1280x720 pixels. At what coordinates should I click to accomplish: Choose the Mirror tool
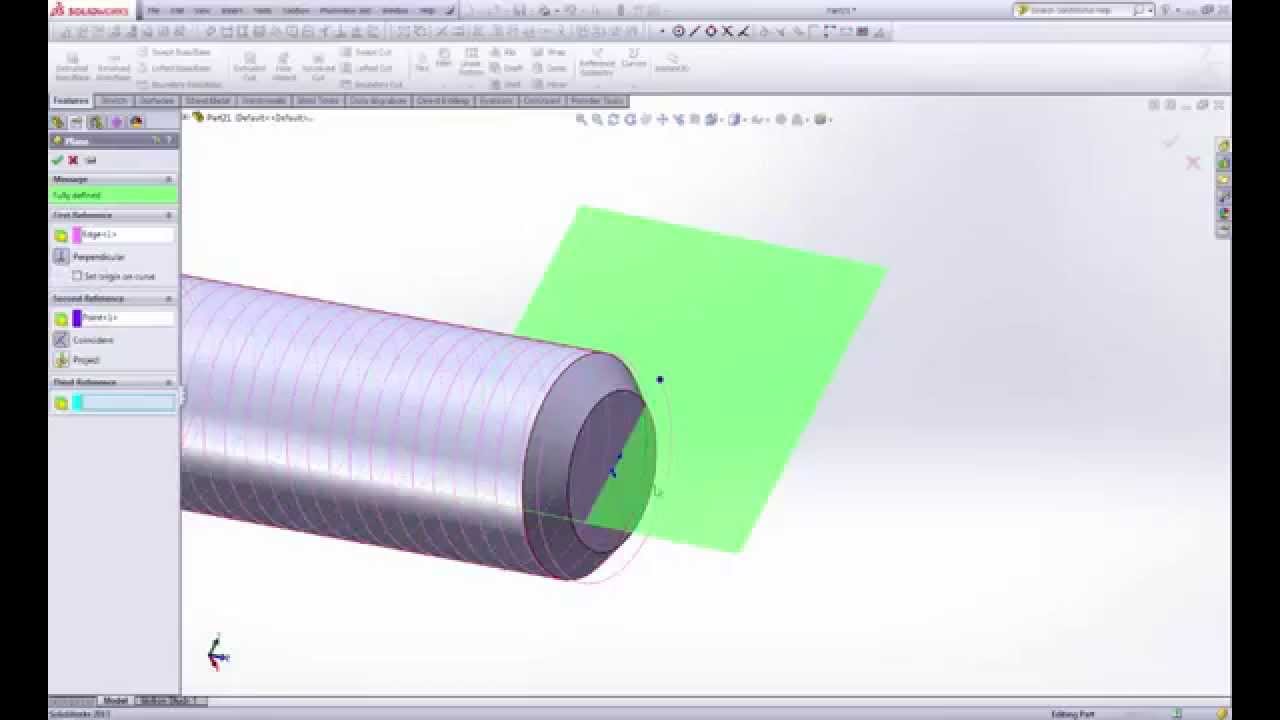coord(551,84)
